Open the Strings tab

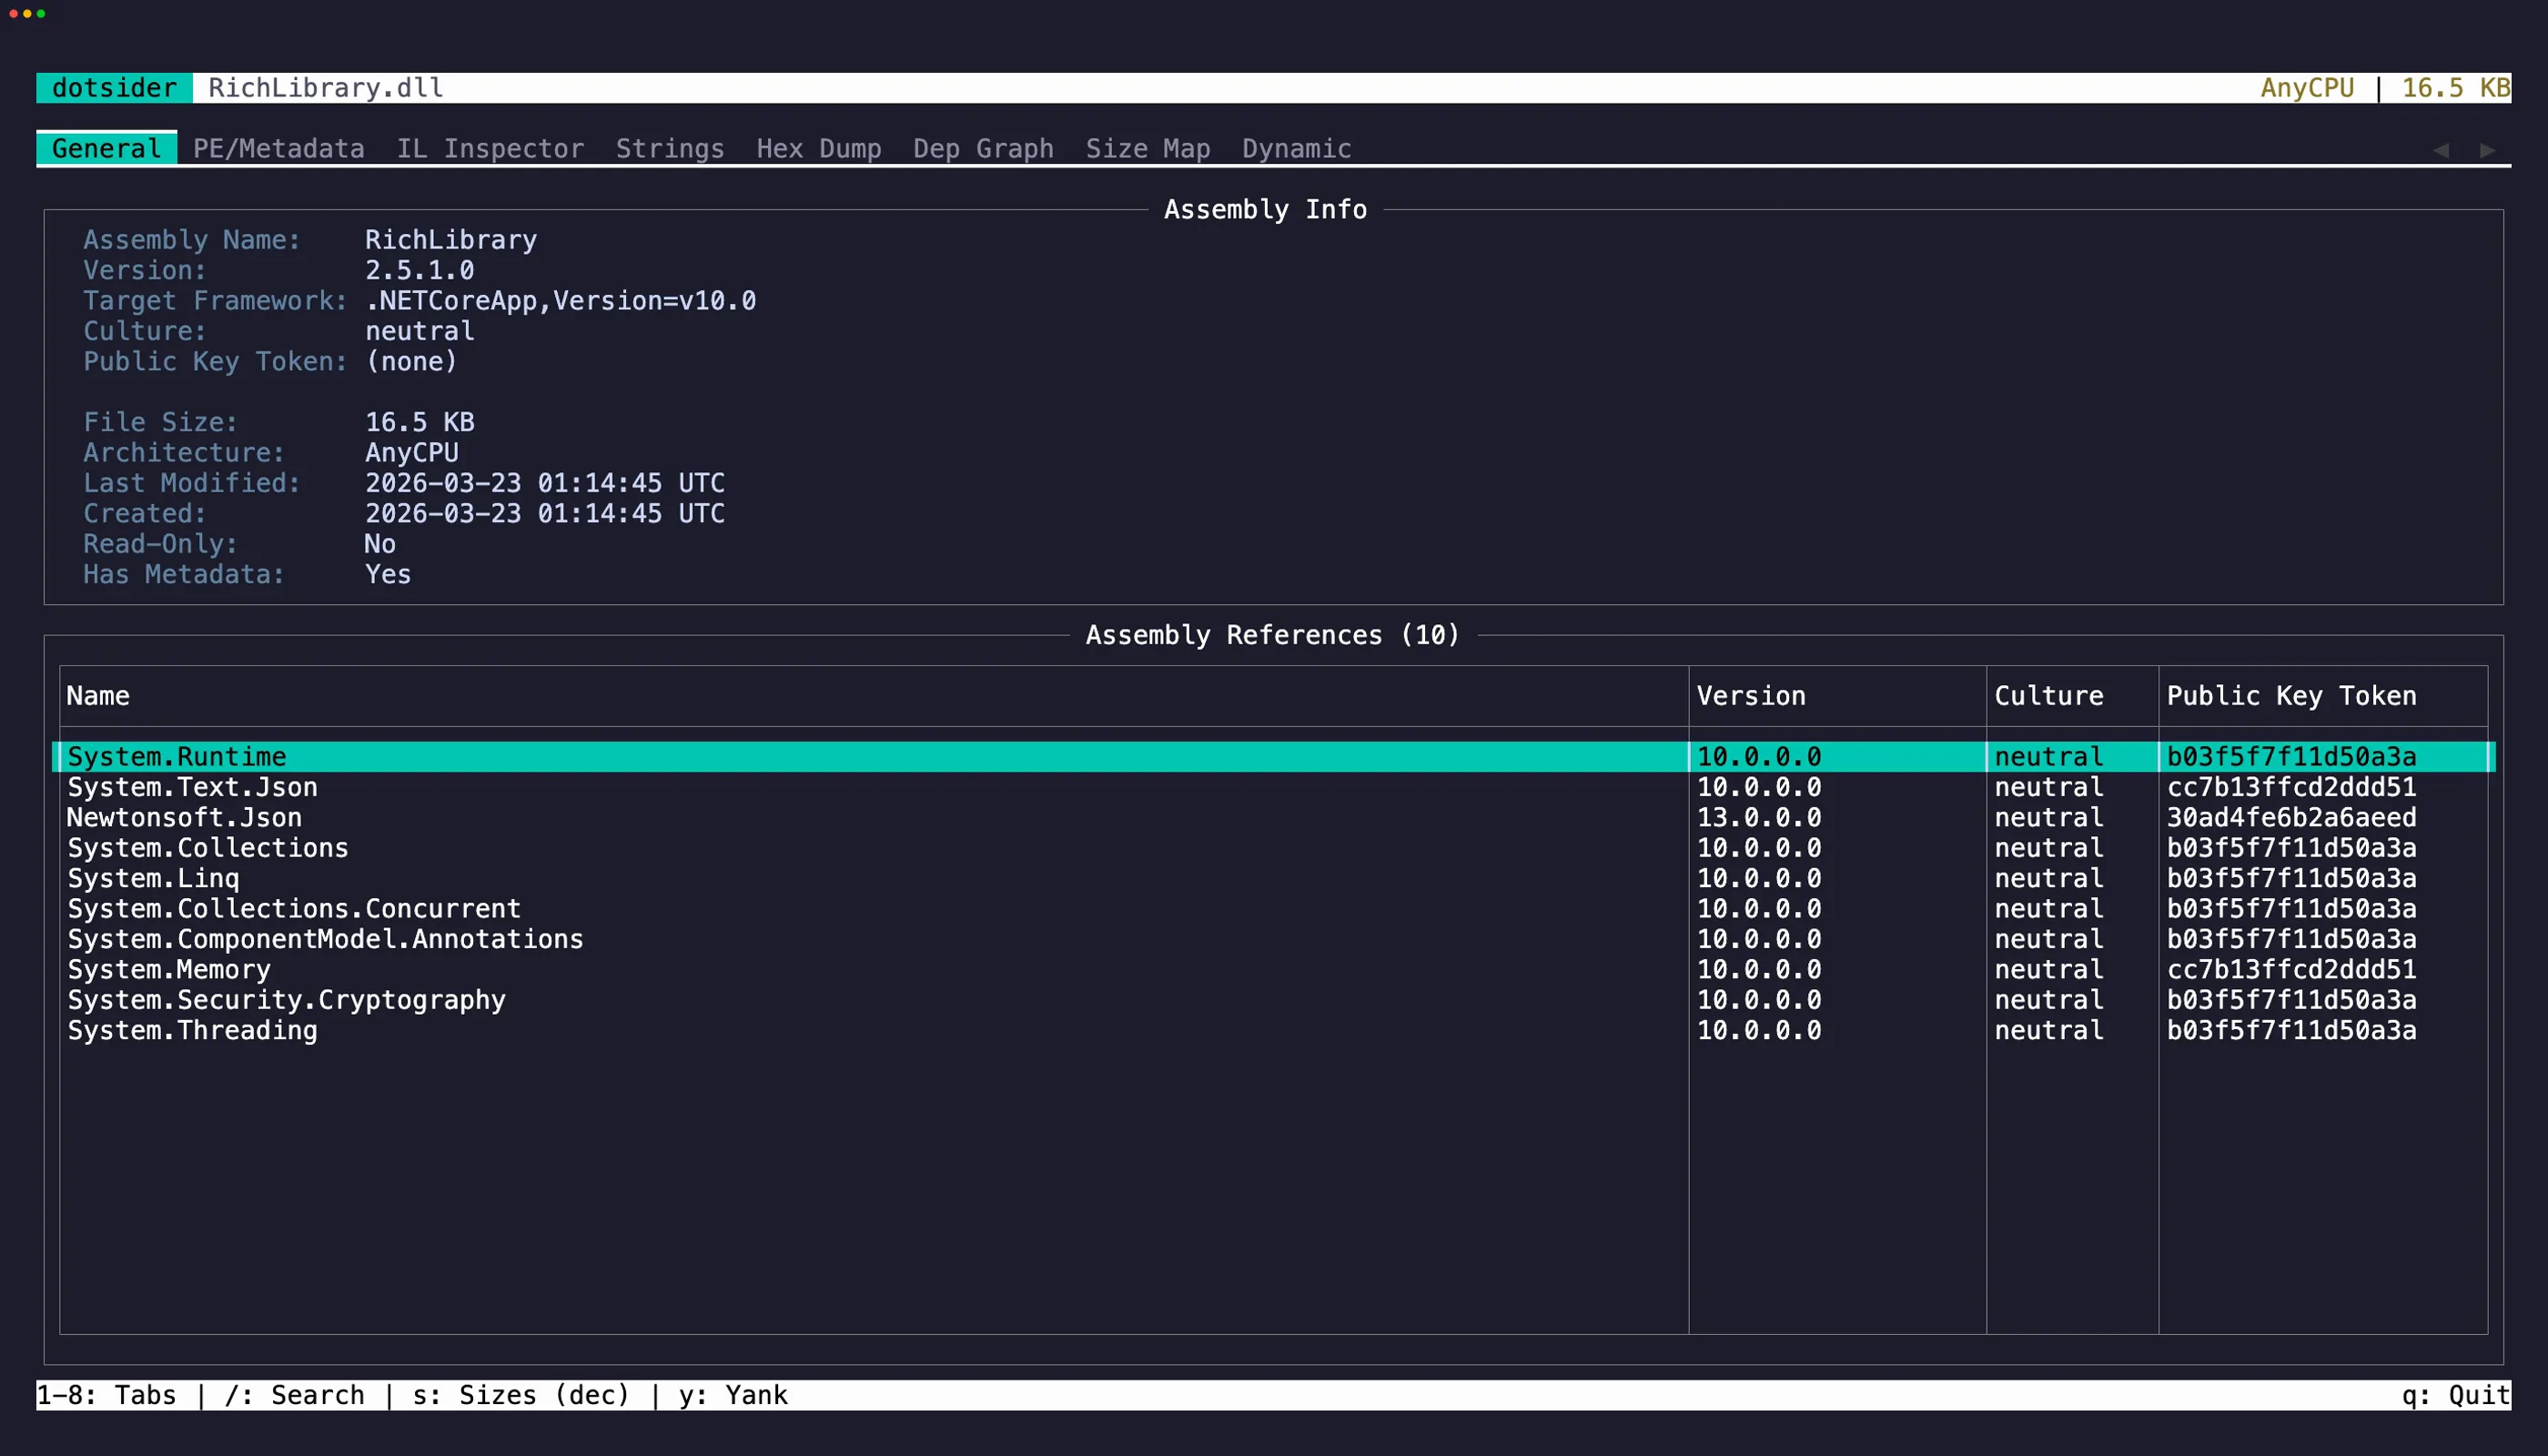tap(669, 149)
